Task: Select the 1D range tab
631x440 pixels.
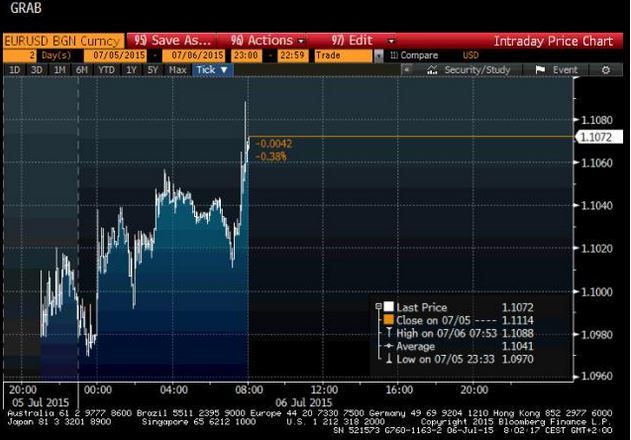Action: (14, 70)
